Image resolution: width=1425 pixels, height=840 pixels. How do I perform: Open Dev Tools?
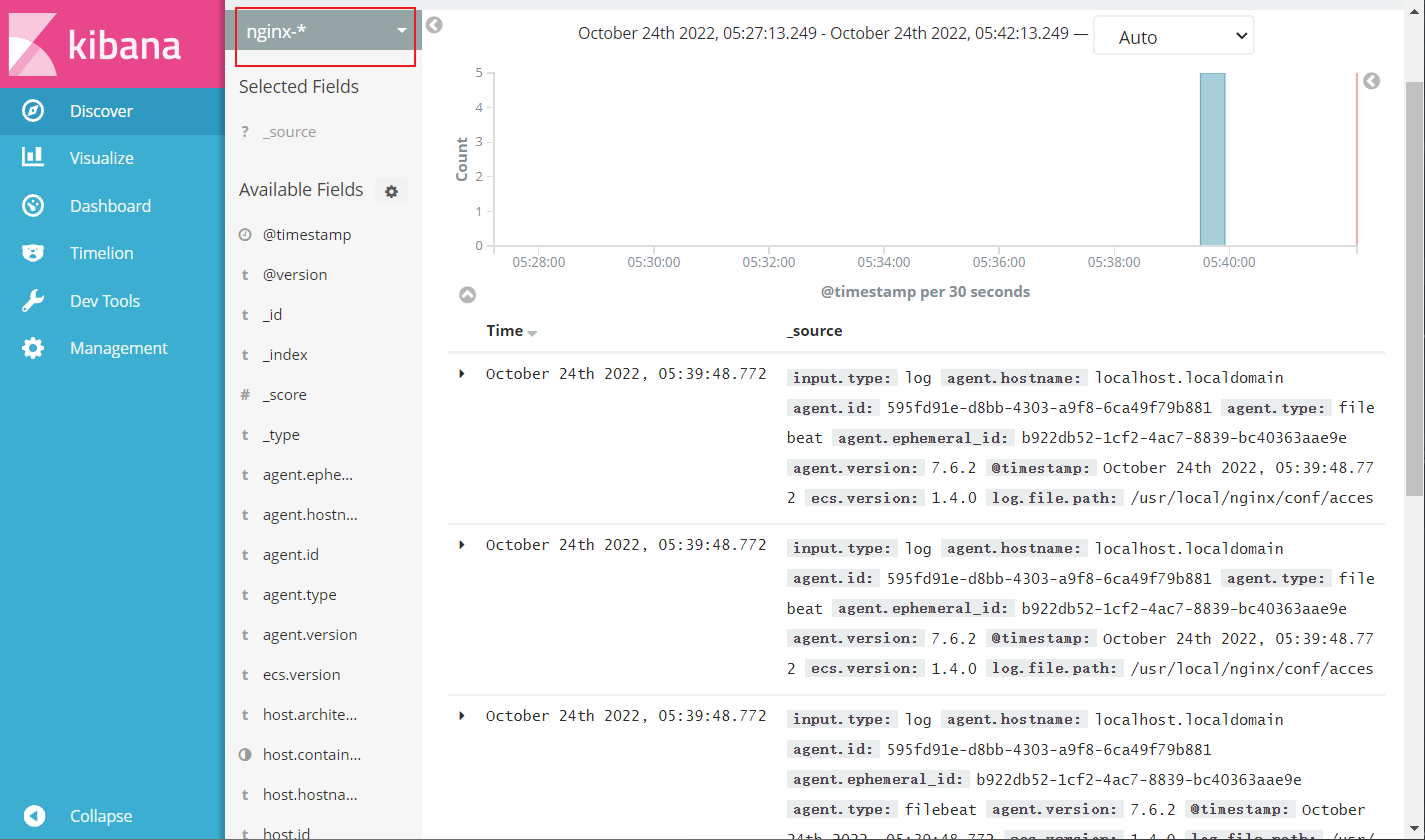tap(103, 300)
